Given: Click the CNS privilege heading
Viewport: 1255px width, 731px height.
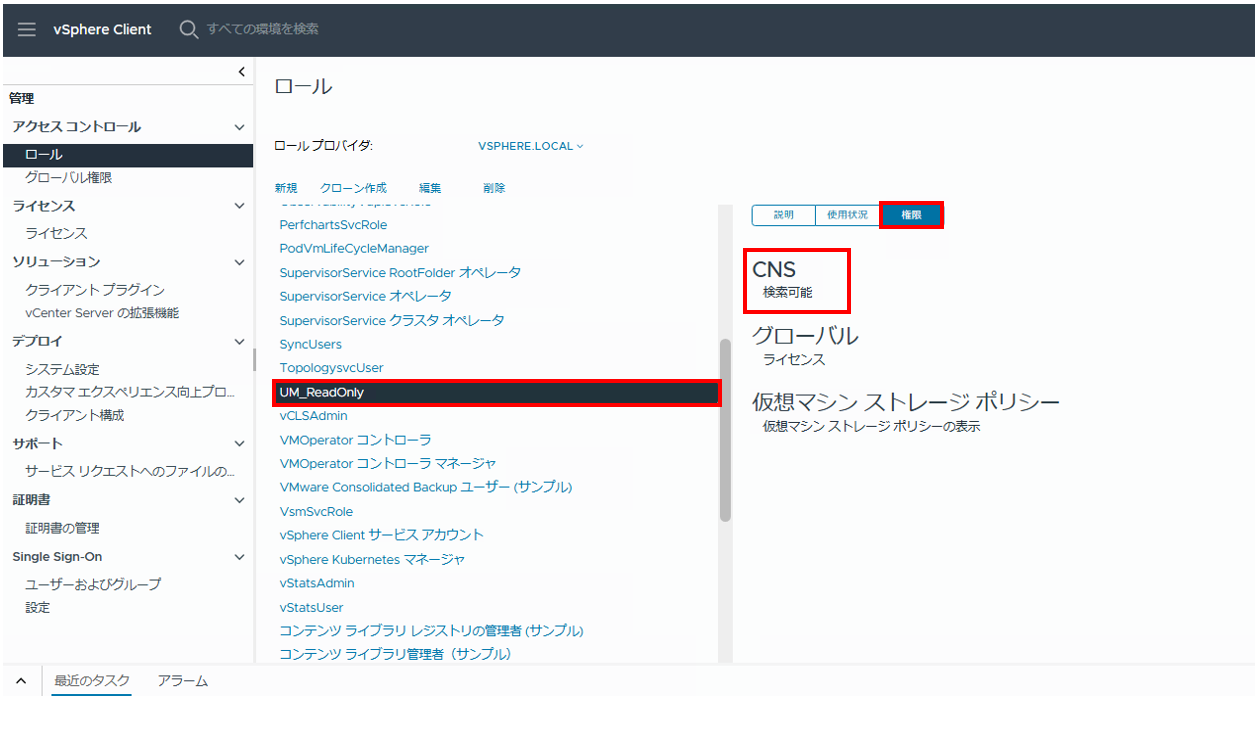Looking at the screenshot, I should (774, 269).
